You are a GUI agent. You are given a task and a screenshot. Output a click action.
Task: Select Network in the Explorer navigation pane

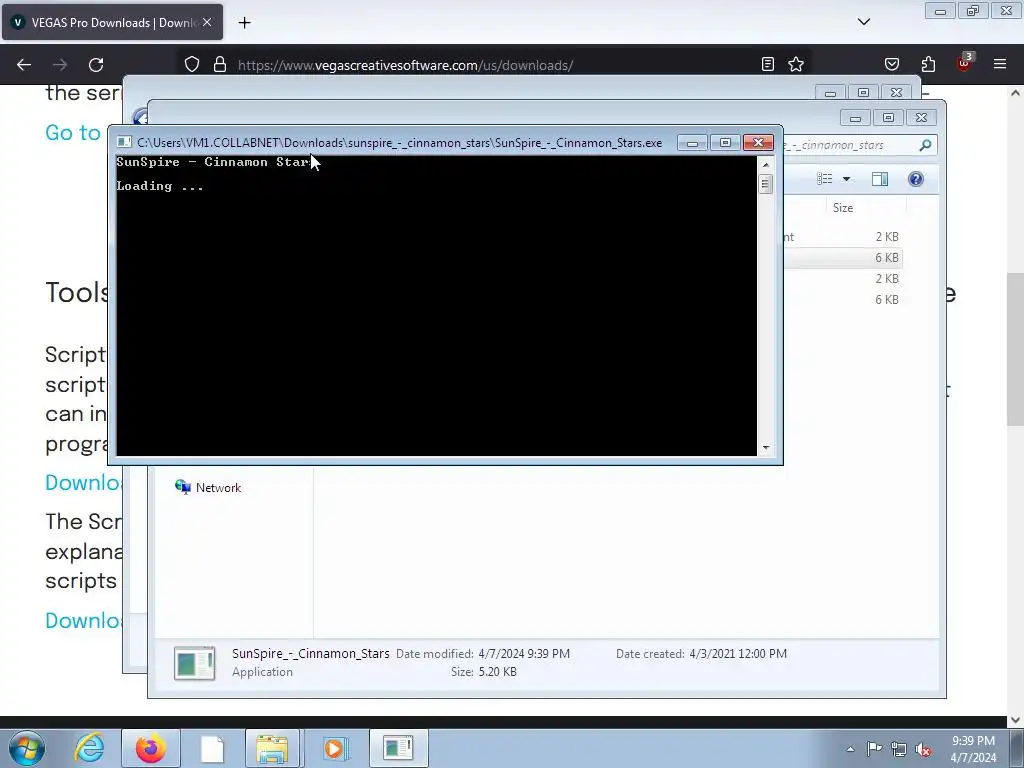click(x=218, y=488)
